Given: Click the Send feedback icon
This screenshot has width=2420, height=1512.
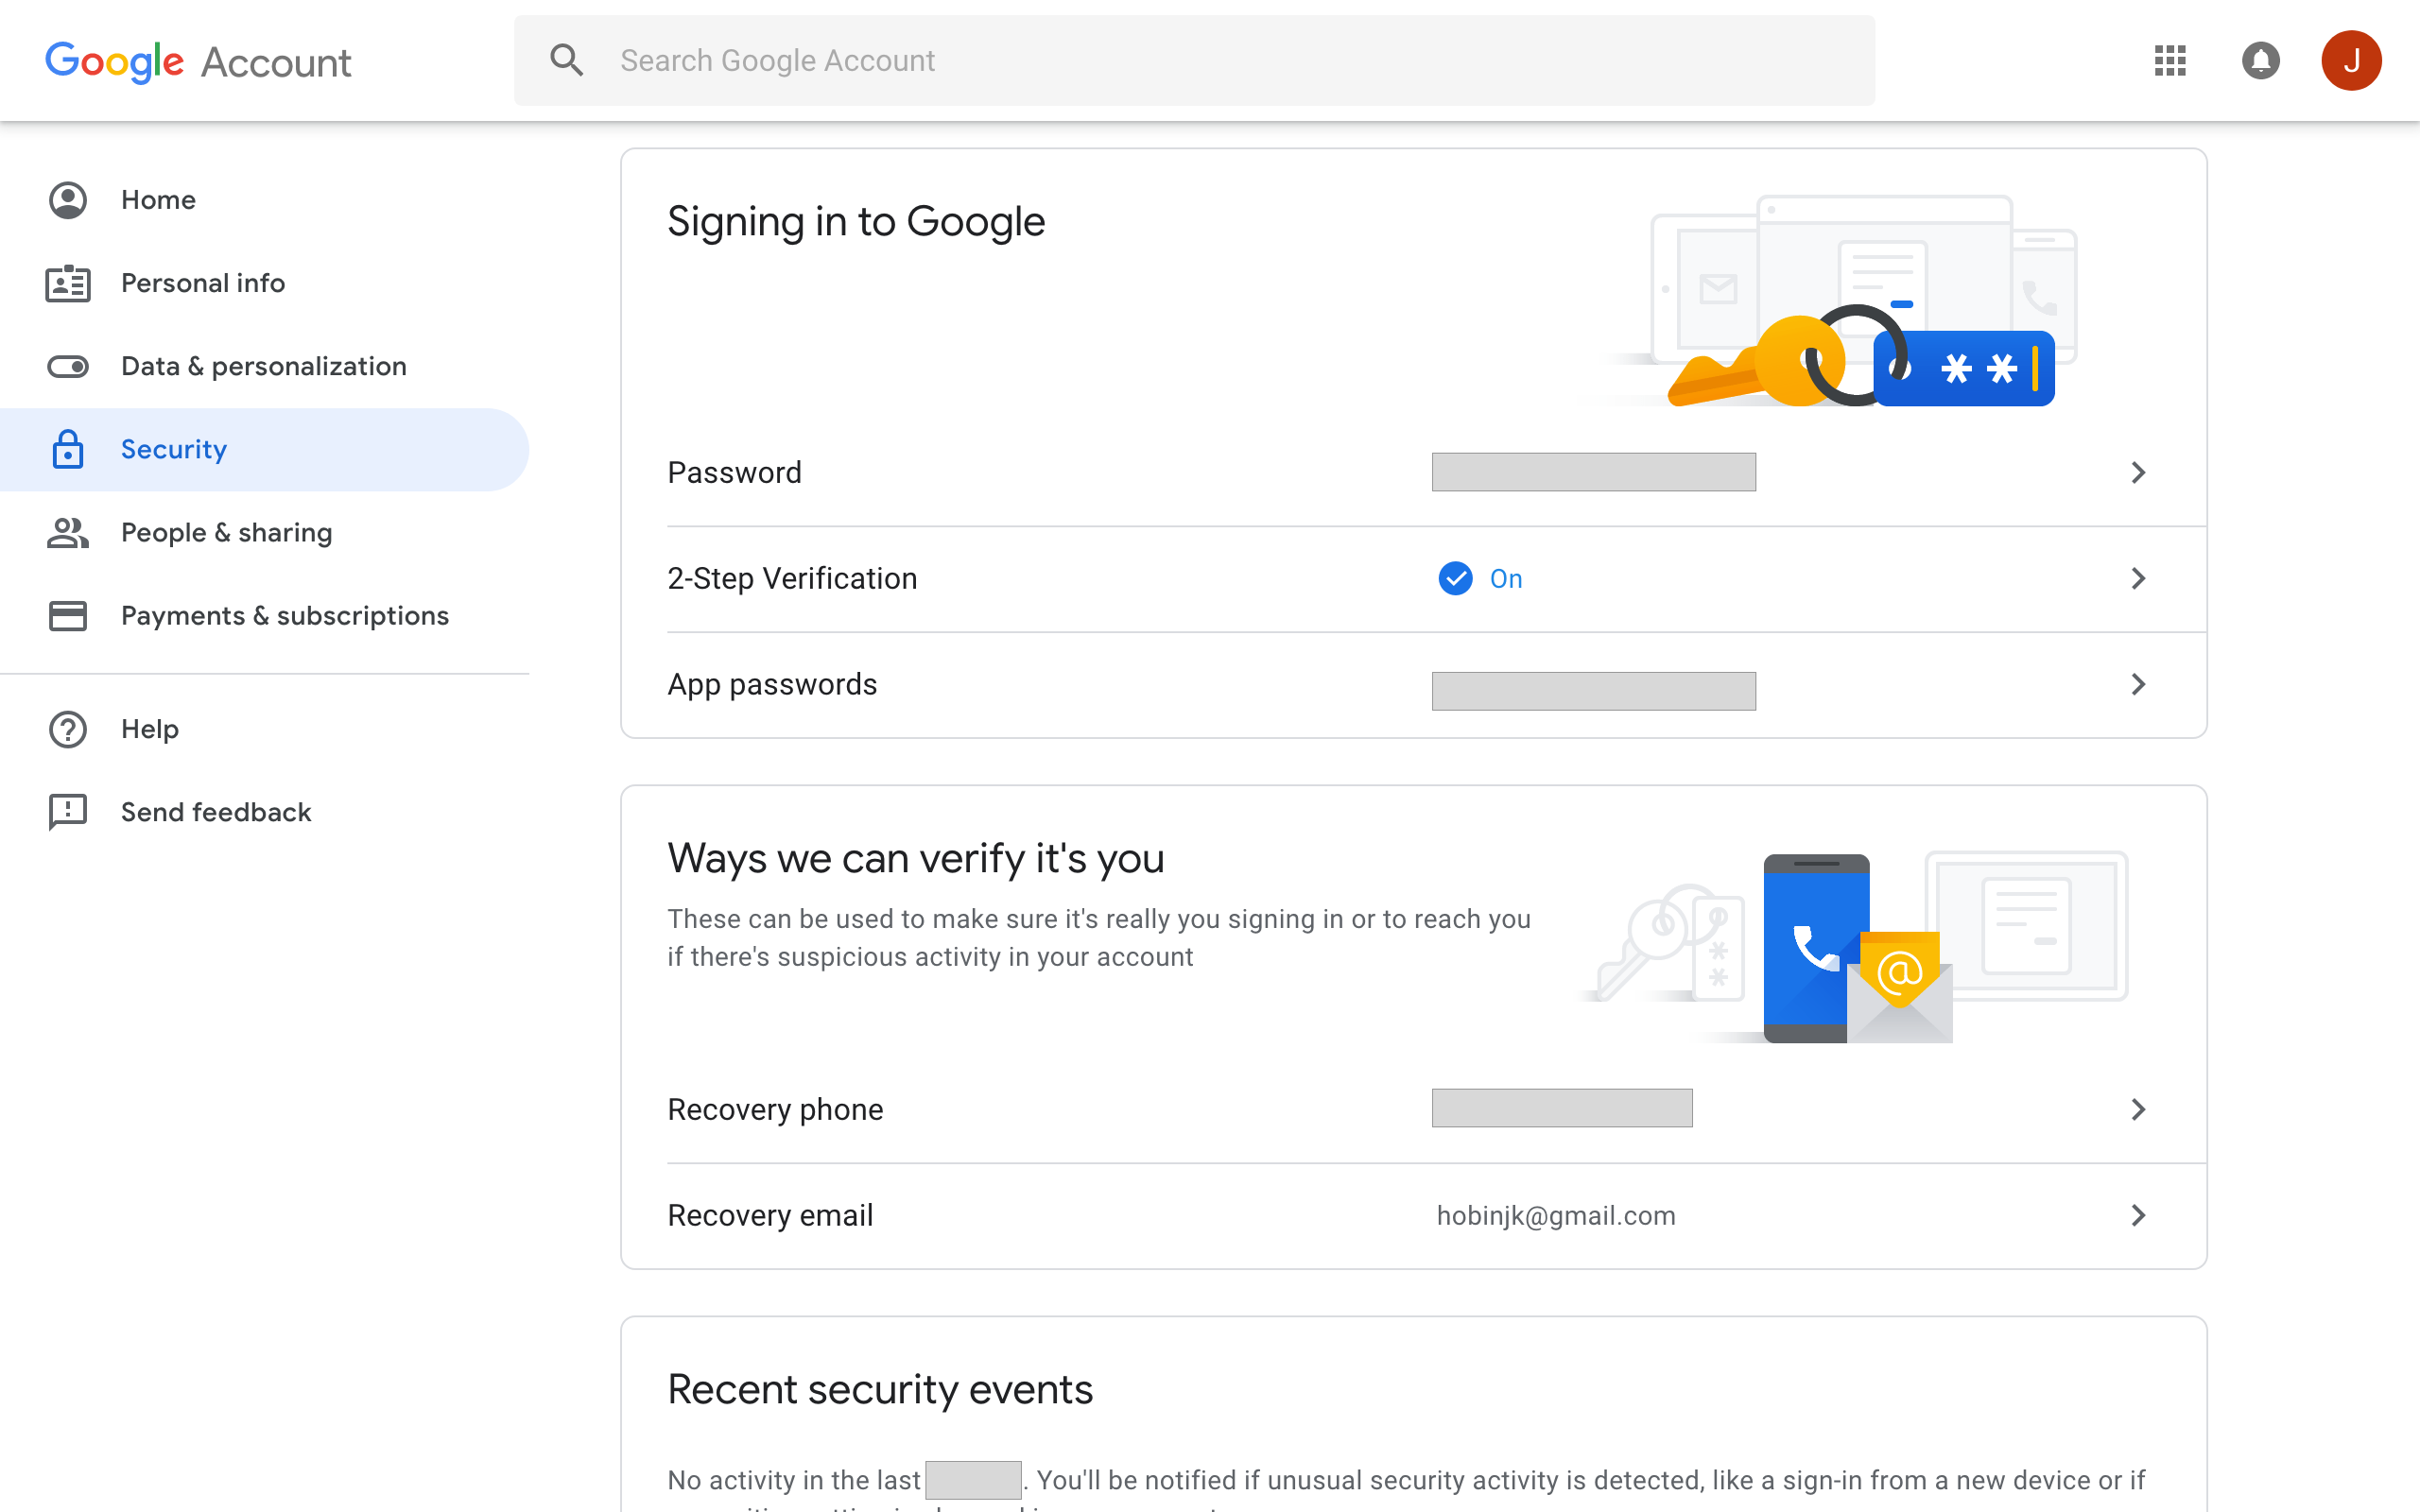Looking at the screenshot, I should 68,812.
